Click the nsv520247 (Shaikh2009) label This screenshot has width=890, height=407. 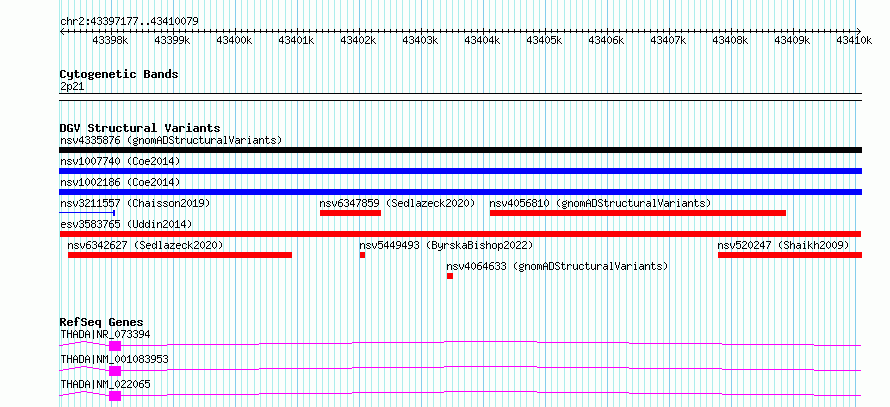pos(783,245)
